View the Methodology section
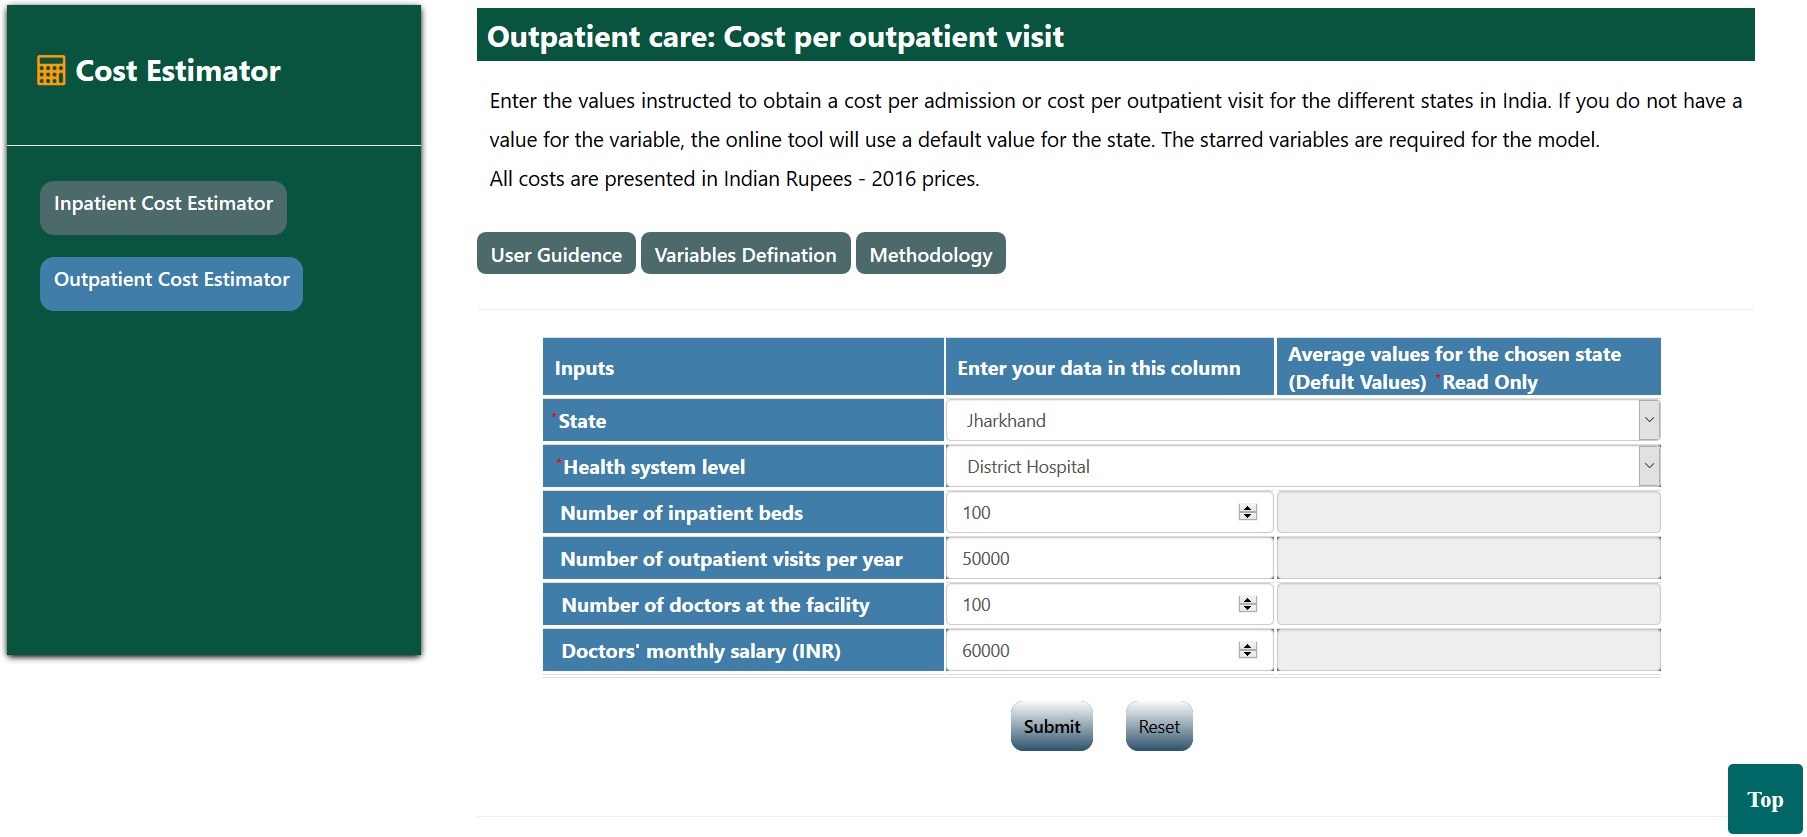 (x=930, y=254)
